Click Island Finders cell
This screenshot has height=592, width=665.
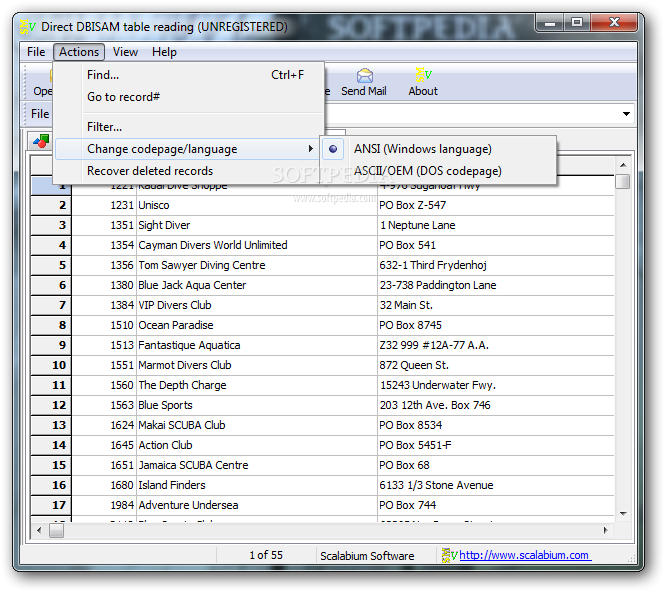257,485
